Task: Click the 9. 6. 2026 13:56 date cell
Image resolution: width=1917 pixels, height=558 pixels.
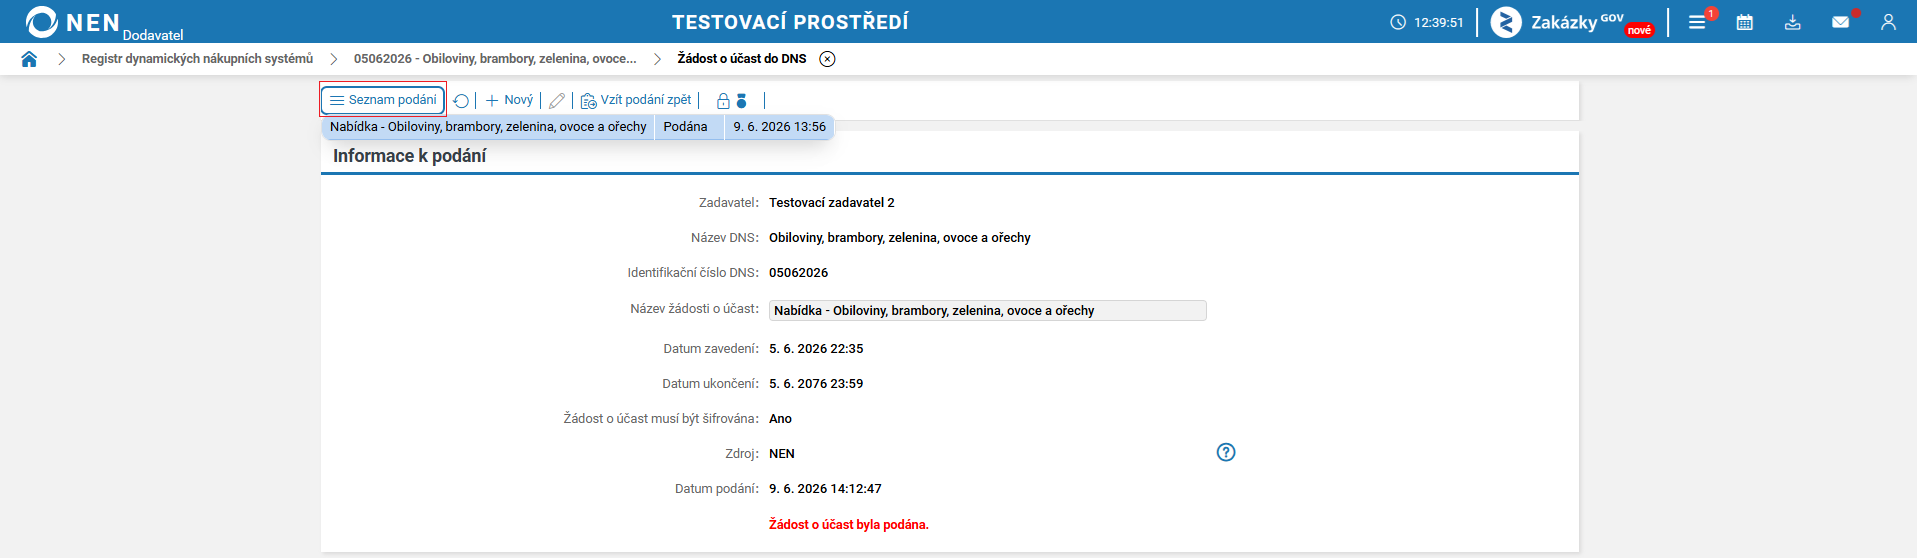Action: coord(779,127)
